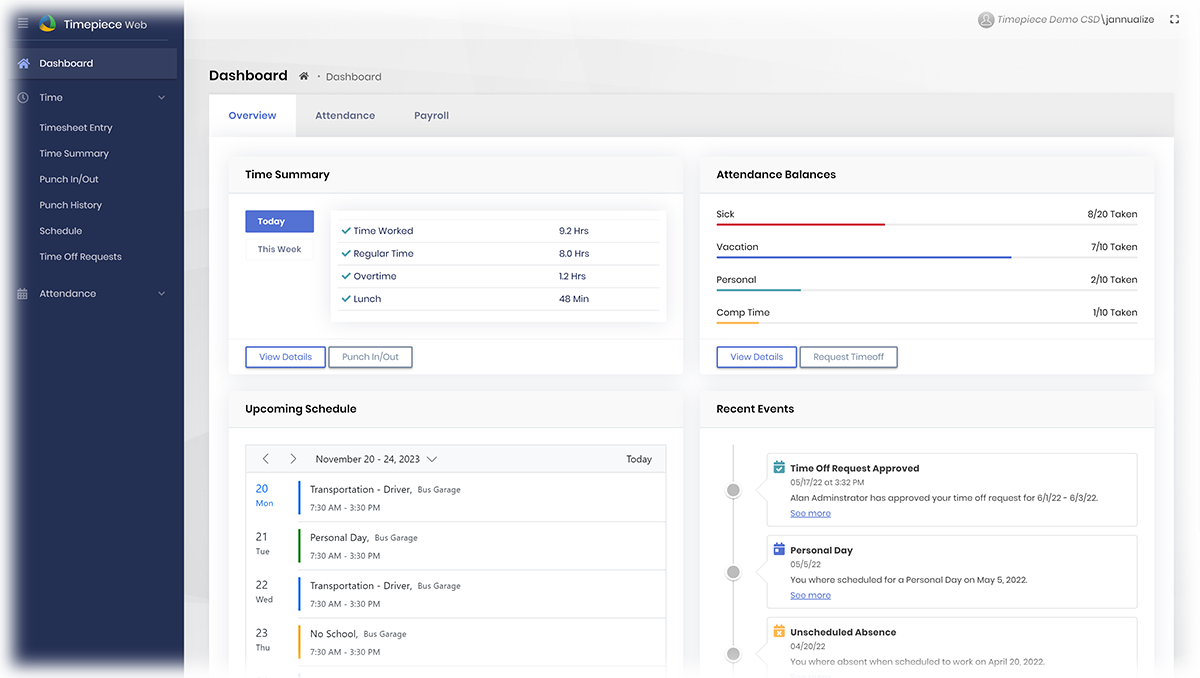
Task: Click the hamburger menu icon
Action: 23,24
